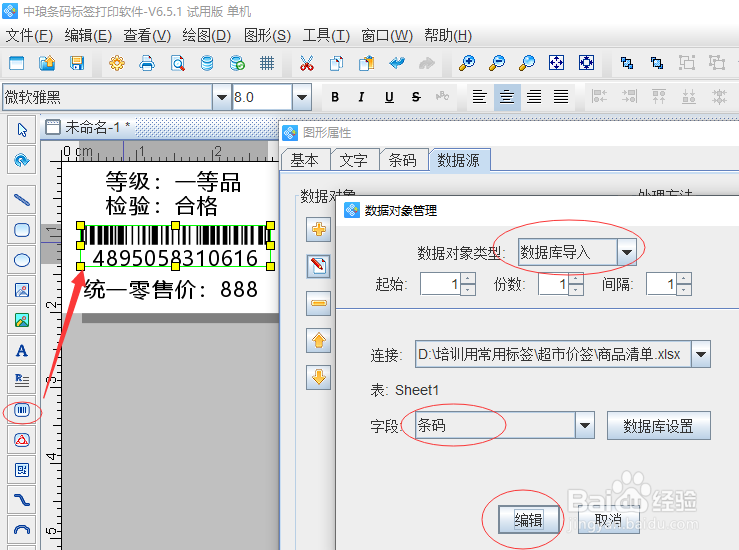Click the Zoom in magnifier icon

(x=467, y=63)
